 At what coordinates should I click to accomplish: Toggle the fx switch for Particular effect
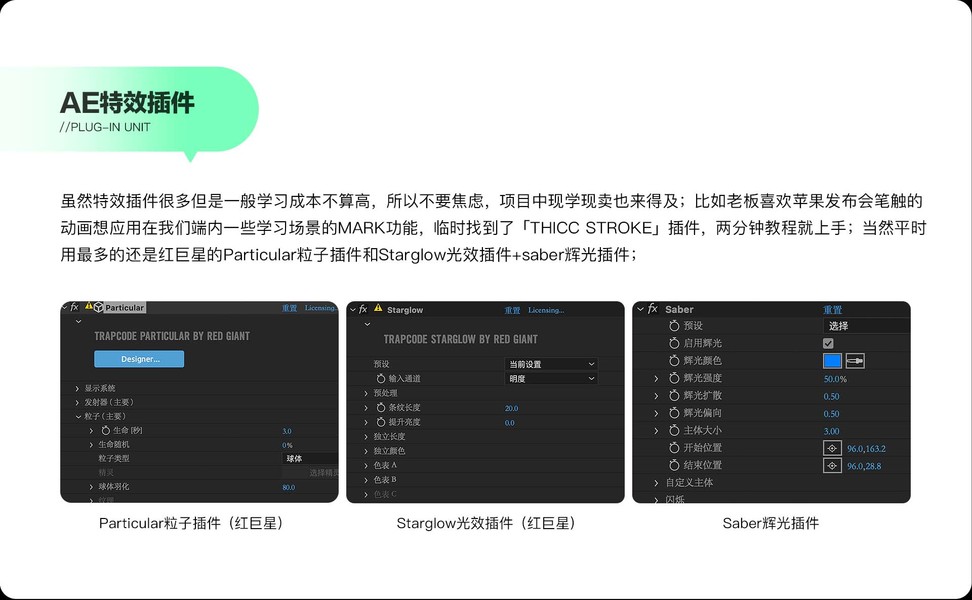coord(74,307)
